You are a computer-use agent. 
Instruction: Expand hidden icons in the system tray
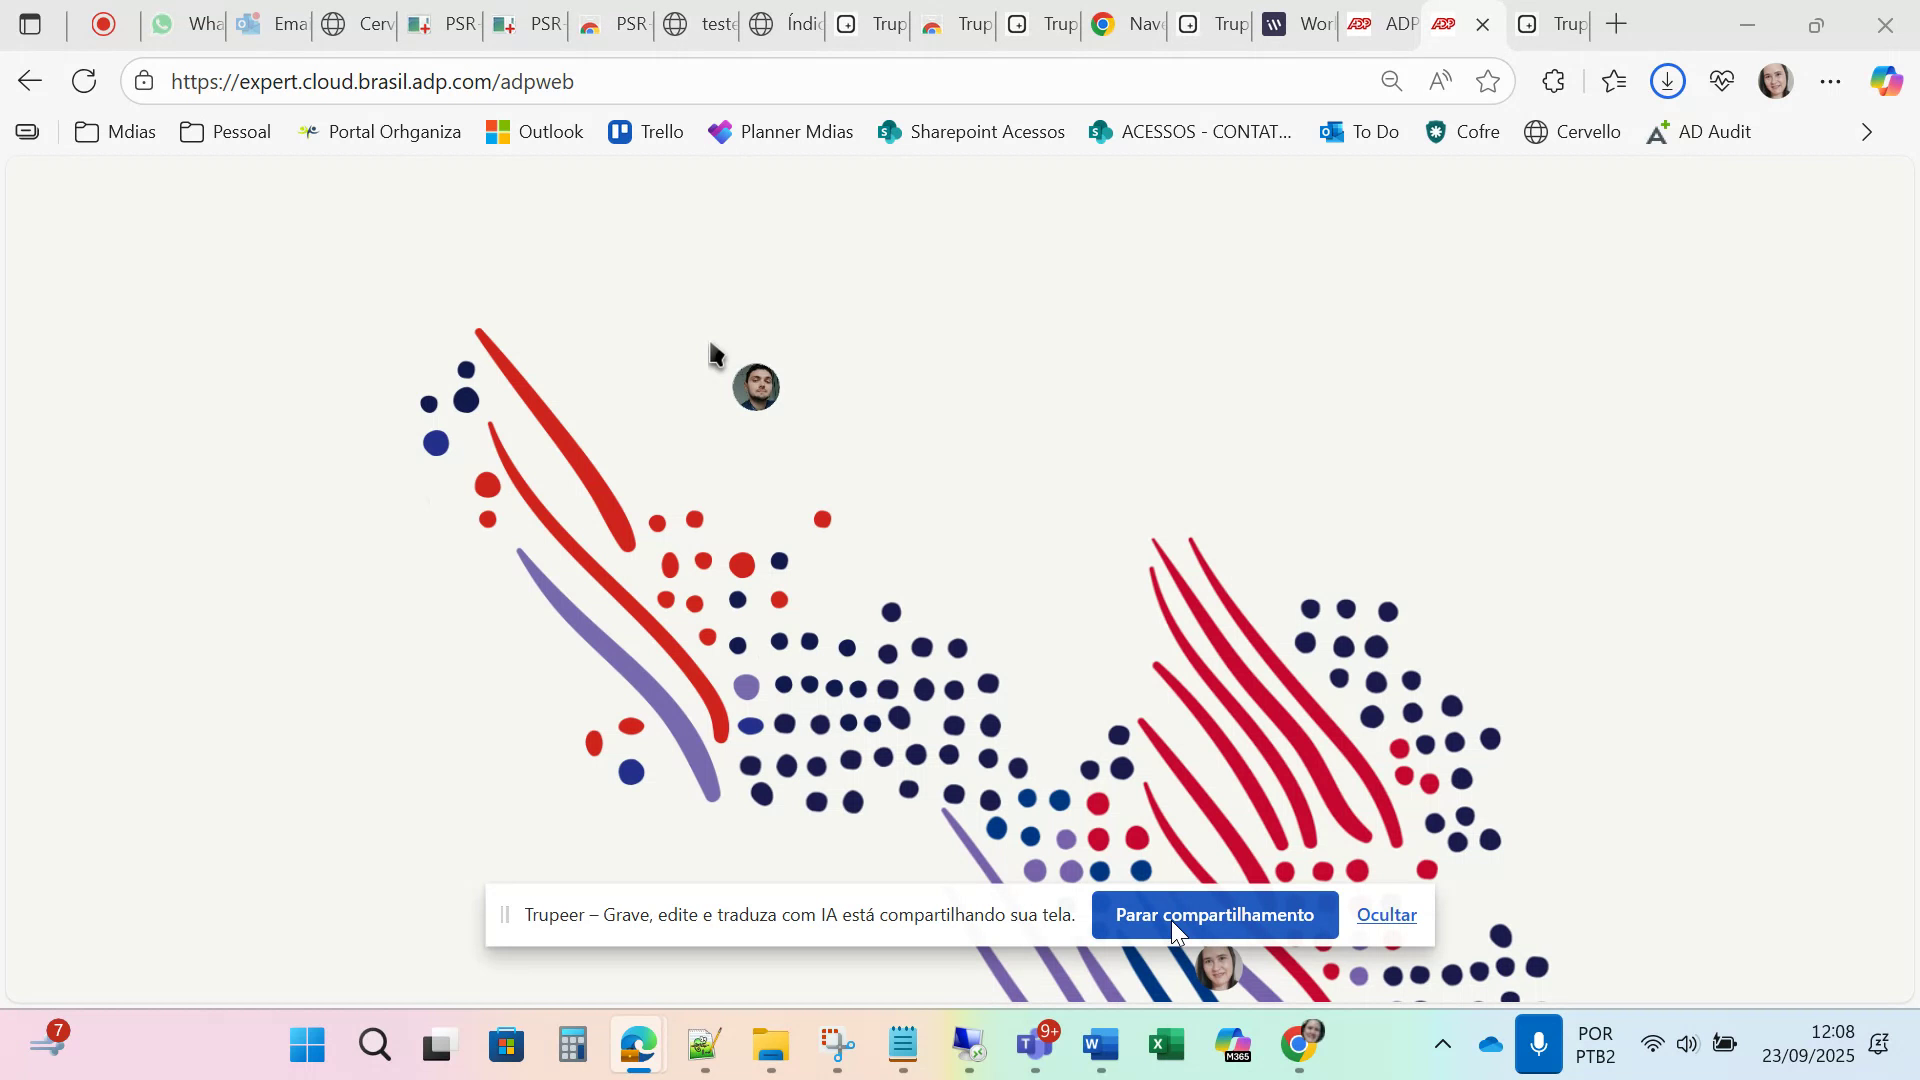click(x=1443, y=1043)
